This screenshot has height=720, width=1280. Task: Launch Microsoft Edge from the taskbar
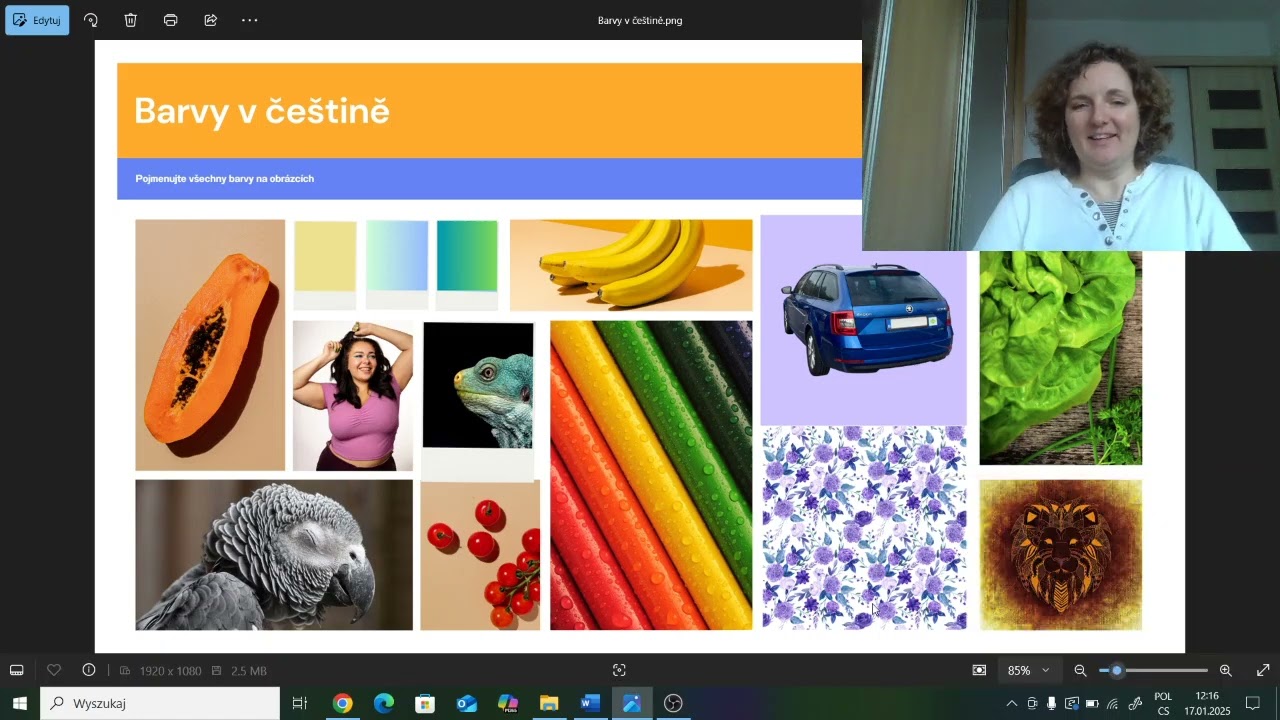(x=384, y=703)
